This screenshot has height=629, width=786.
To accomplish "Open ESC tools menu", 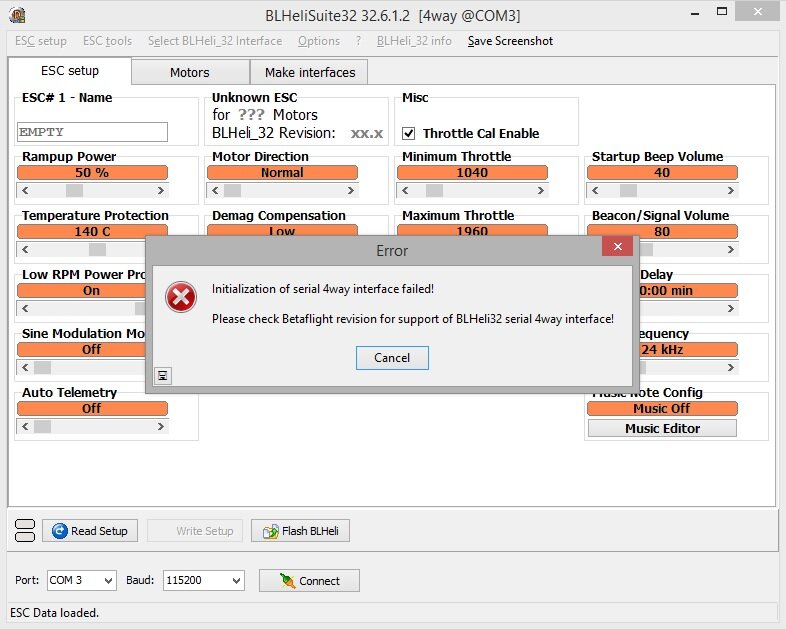I will 107,41.
